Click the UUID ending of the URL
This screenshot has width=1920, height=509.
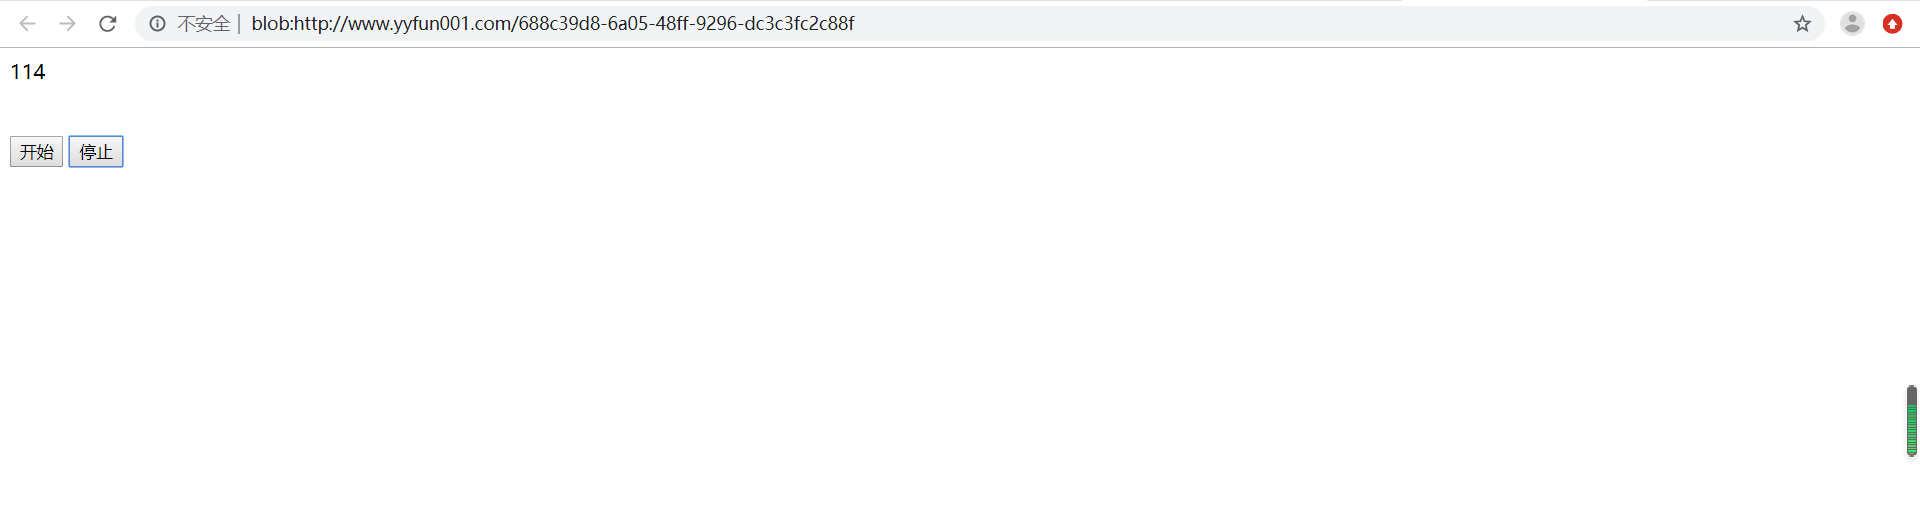click(686, 23)
